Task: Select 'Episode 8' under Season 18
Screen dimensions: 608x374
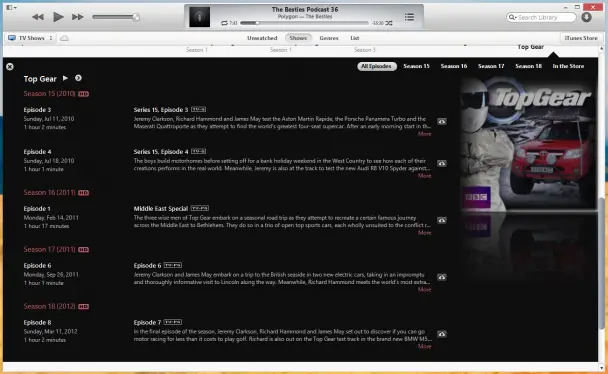Action: point(37,322)
